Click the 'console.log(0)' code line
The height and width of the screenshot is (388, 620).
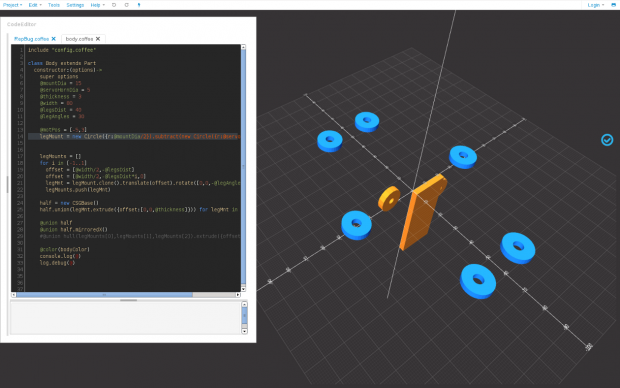[x=60, y=256]
